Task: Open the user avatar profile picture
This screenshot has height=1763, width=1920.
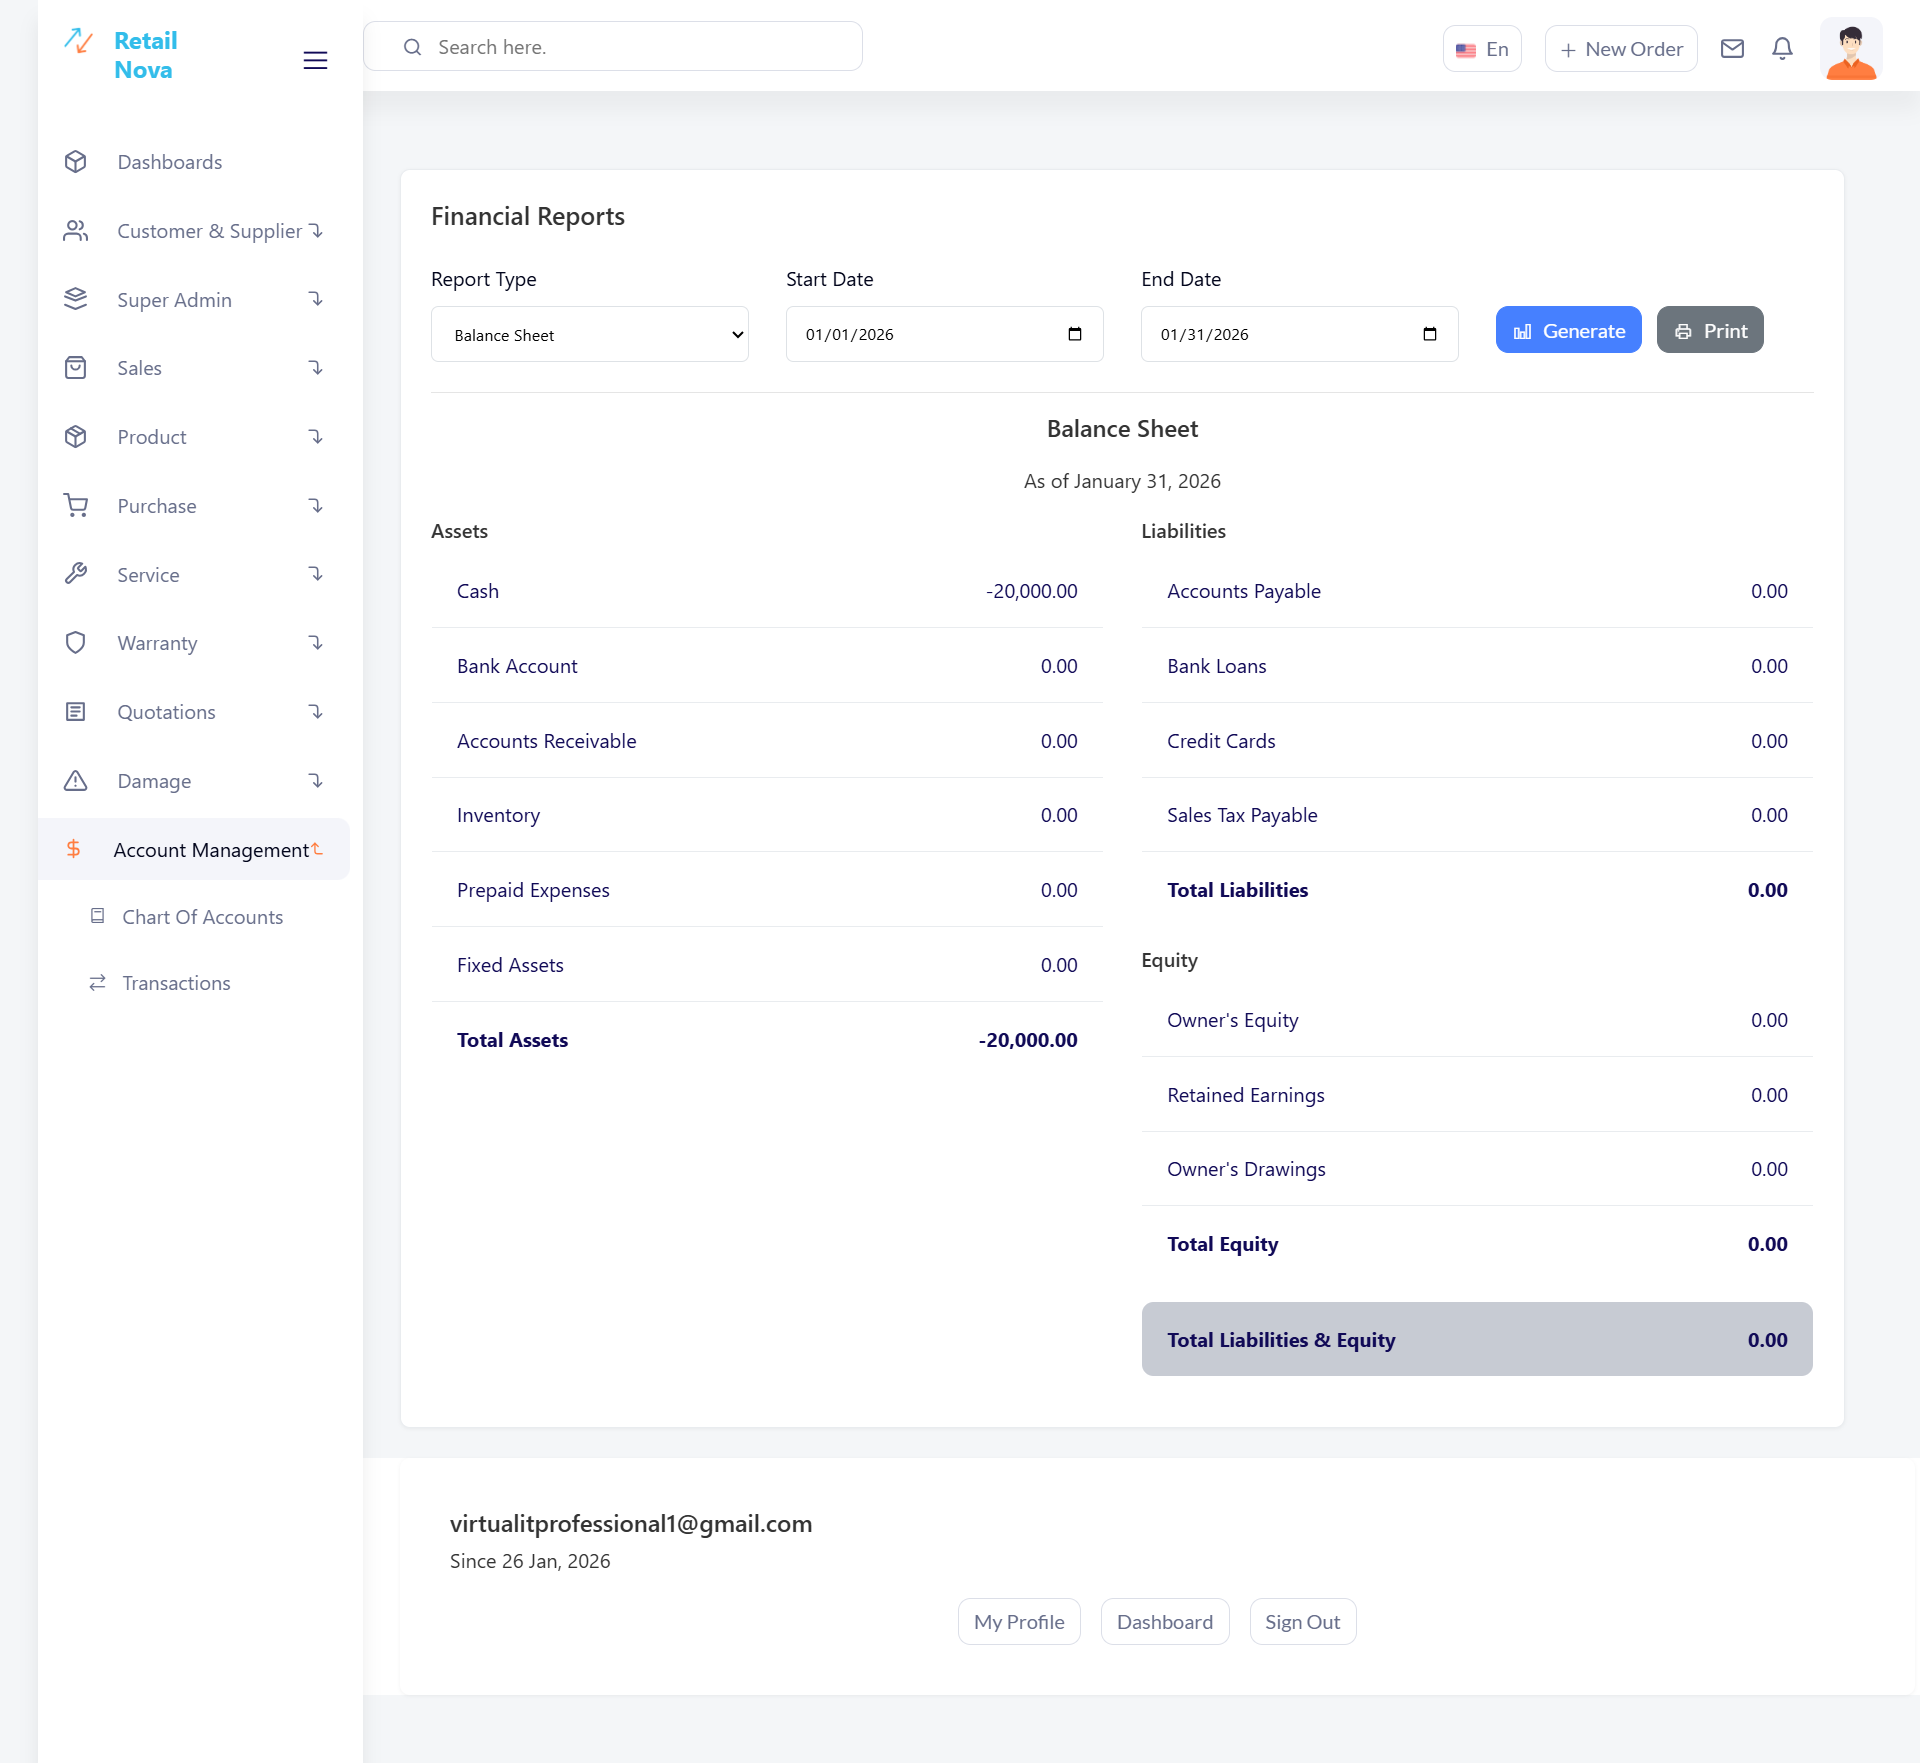Action: click(1850, 49)
